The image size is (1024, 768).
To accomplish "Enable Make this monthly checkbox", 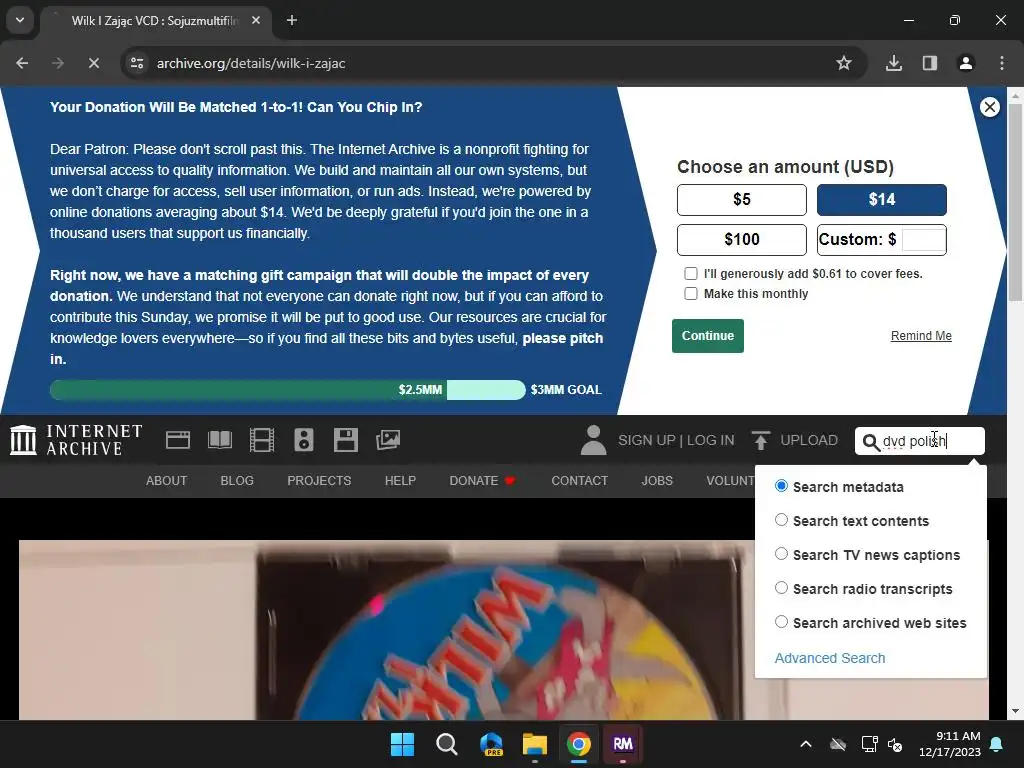I will coord(691,294).
